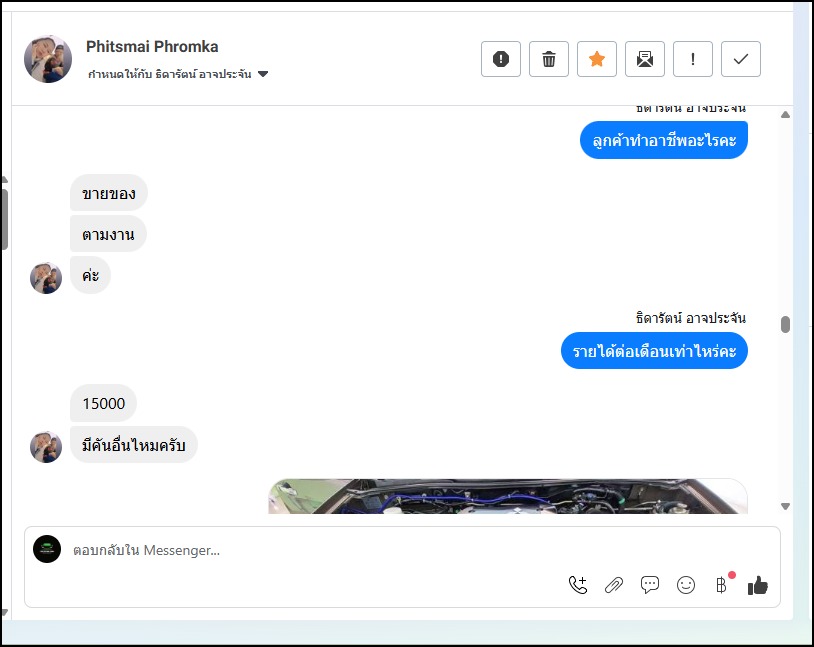Click the baht payment icon
814x647 pixels.
(x=722, y=585)
